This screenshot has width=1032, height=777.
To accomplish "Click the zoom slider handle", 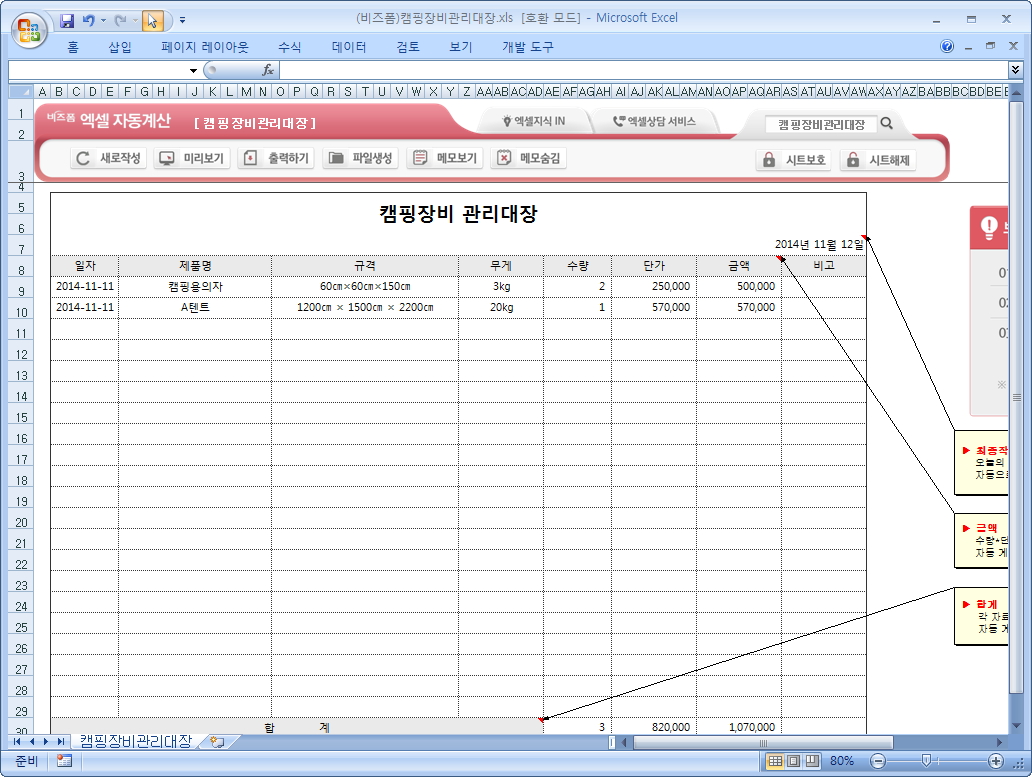I will click(x=926, y=761).
